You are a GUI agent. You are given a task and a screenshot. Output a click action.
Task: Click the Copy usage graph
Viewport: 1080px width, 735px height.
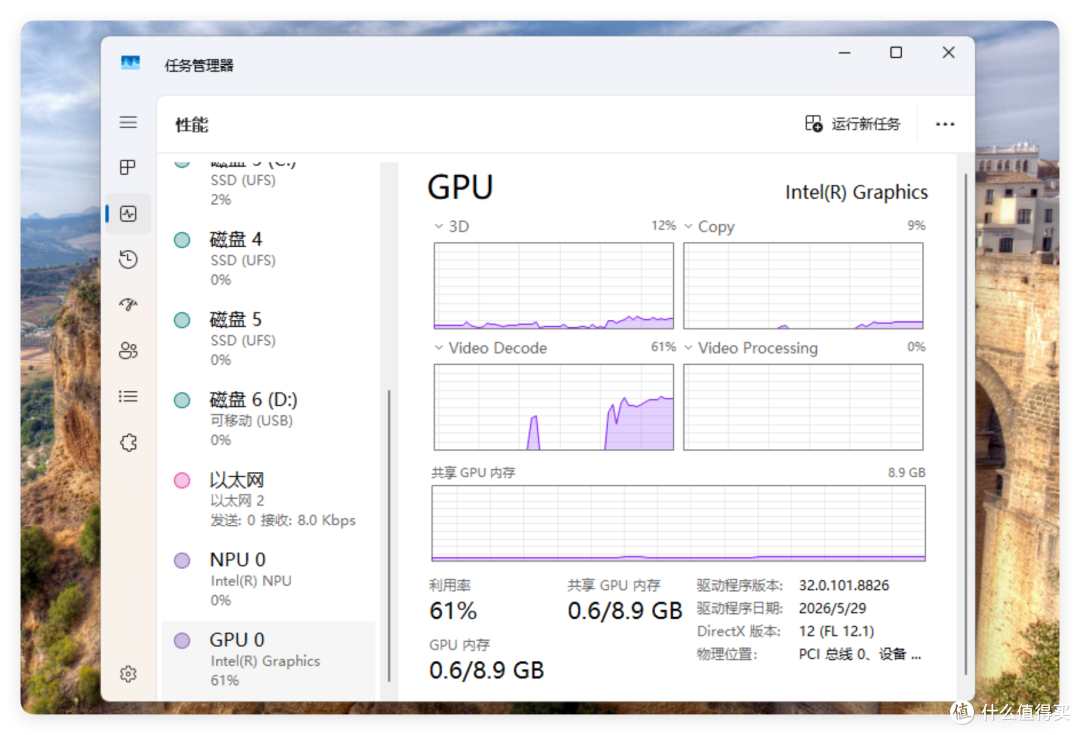pos(803,285)
